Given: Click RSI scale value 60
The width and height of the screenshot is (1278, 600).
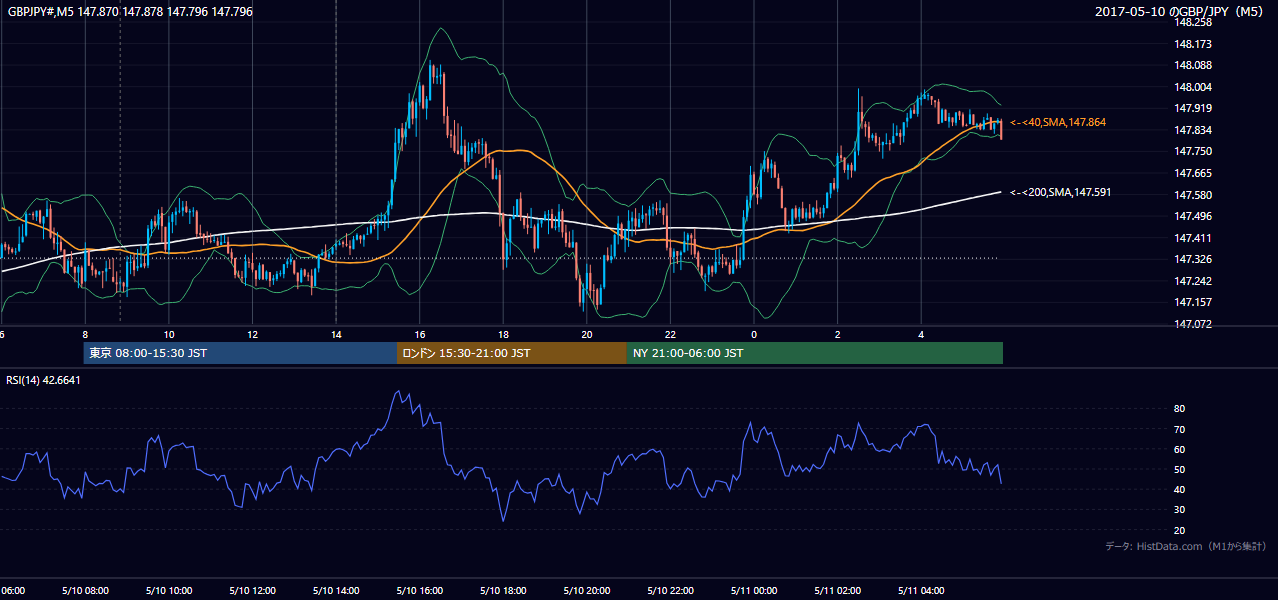Looking at the screenshot, I should coord(1179,449).
